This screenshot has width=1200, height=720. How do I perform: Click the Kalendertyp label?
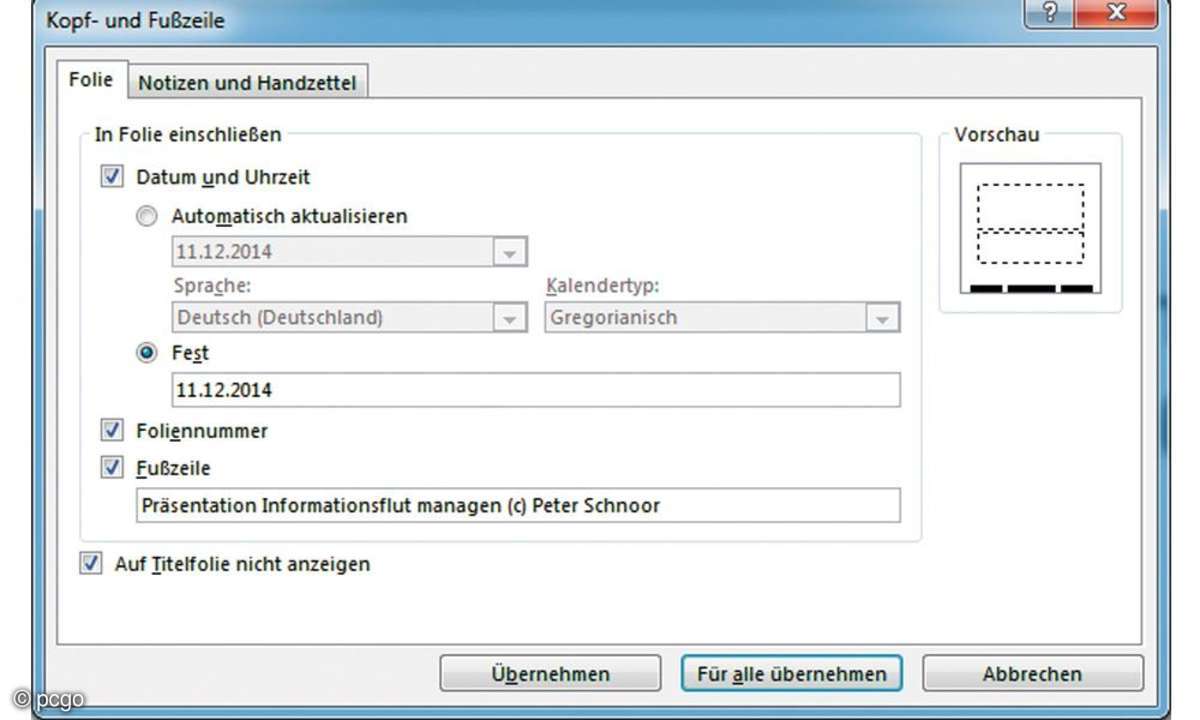click(x=603, y=285)
